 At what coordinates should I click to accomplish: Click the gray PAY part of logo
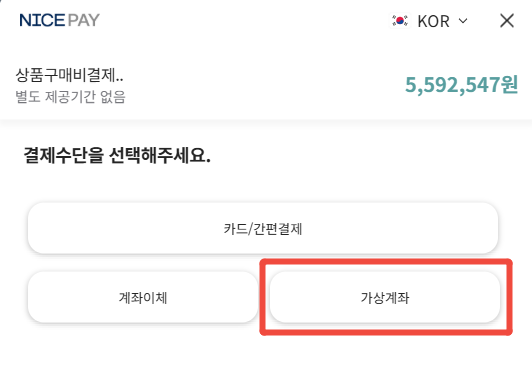83,20
